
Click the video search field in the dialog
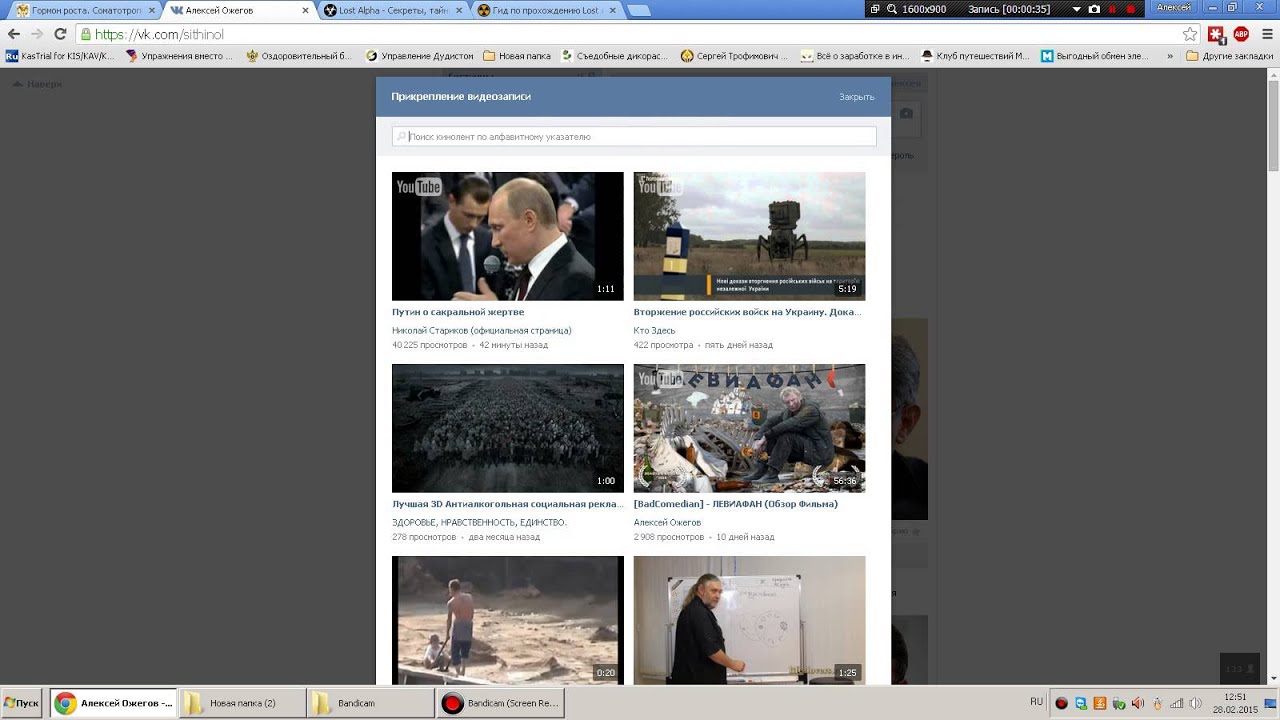click(634, 136)
